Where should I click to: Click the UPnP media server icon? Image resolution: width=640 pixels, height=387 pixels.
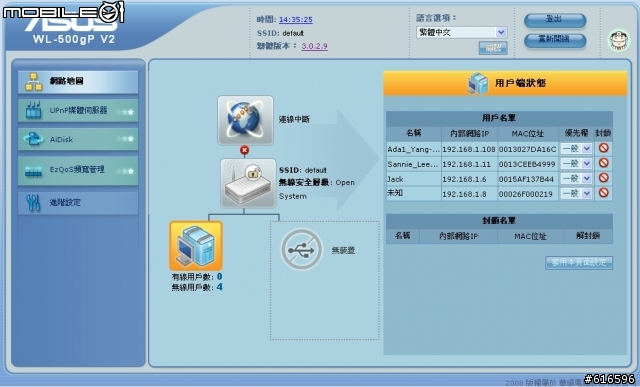[x=33, y=110]
